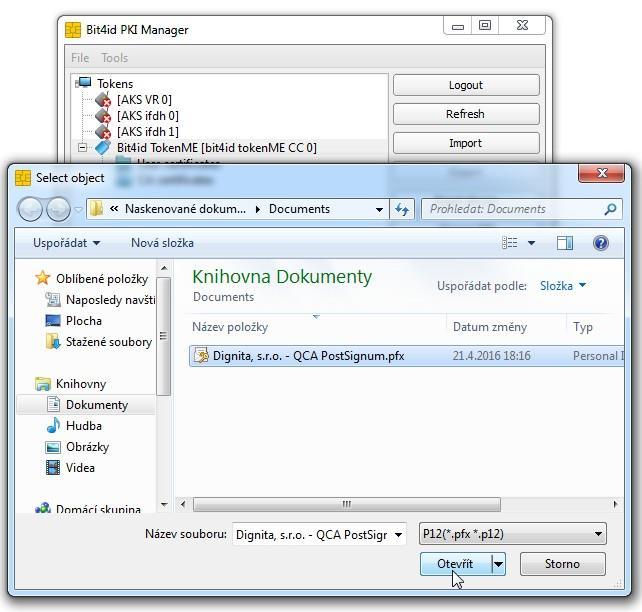Click the Otevřít button
The height and width of the screenshot is (612, 642).
[456, 564]
